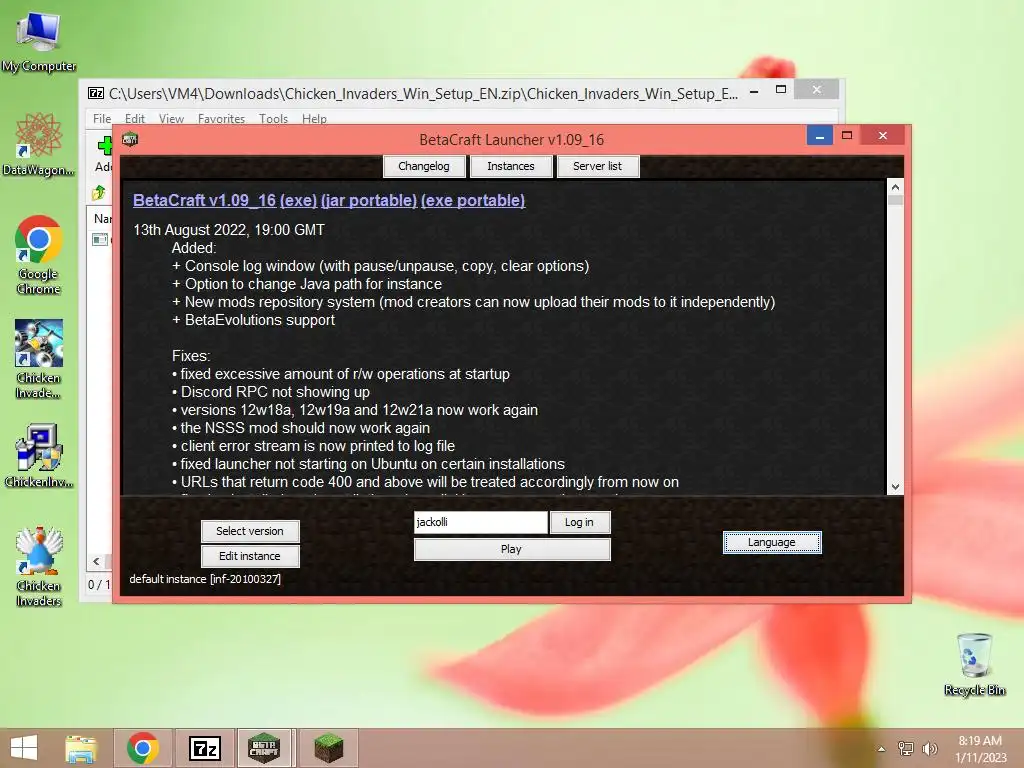Image resolution: width=1024 pixels, height=768 pixels.
Task: Click the jackolli username field
Action: pos(481,522)
